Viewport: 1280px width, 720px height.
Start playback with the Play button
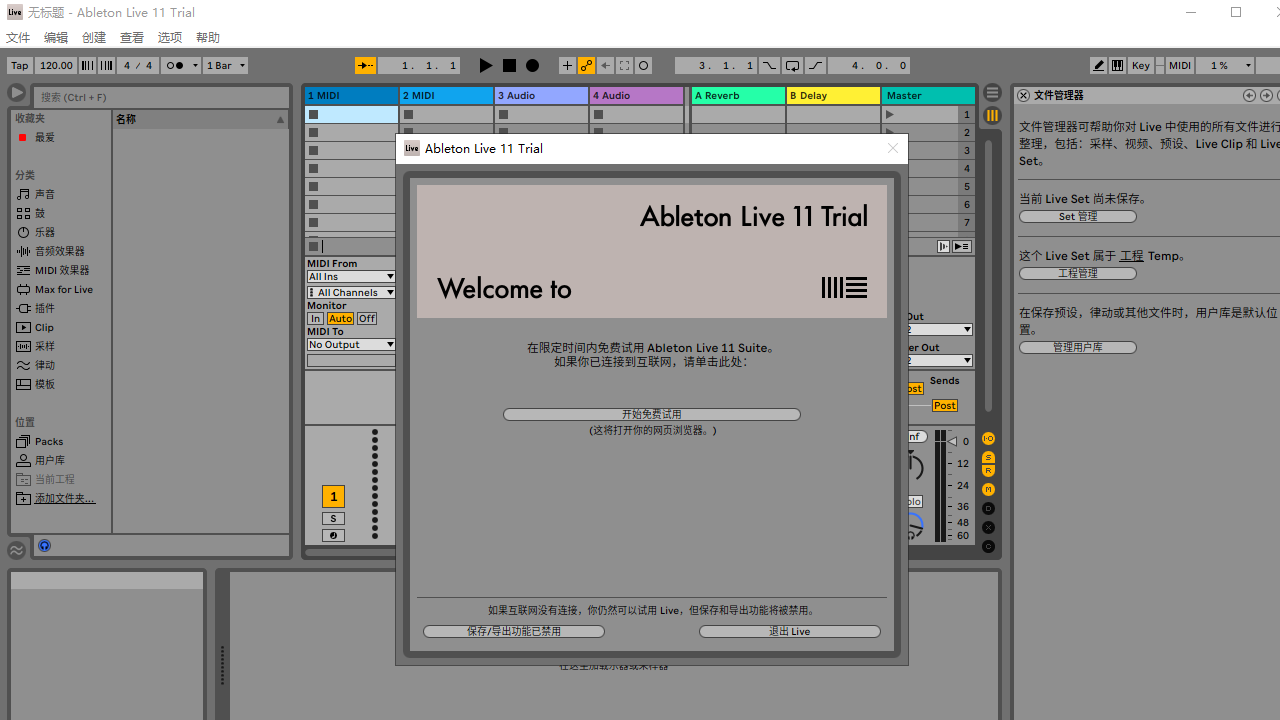point(486,65)
